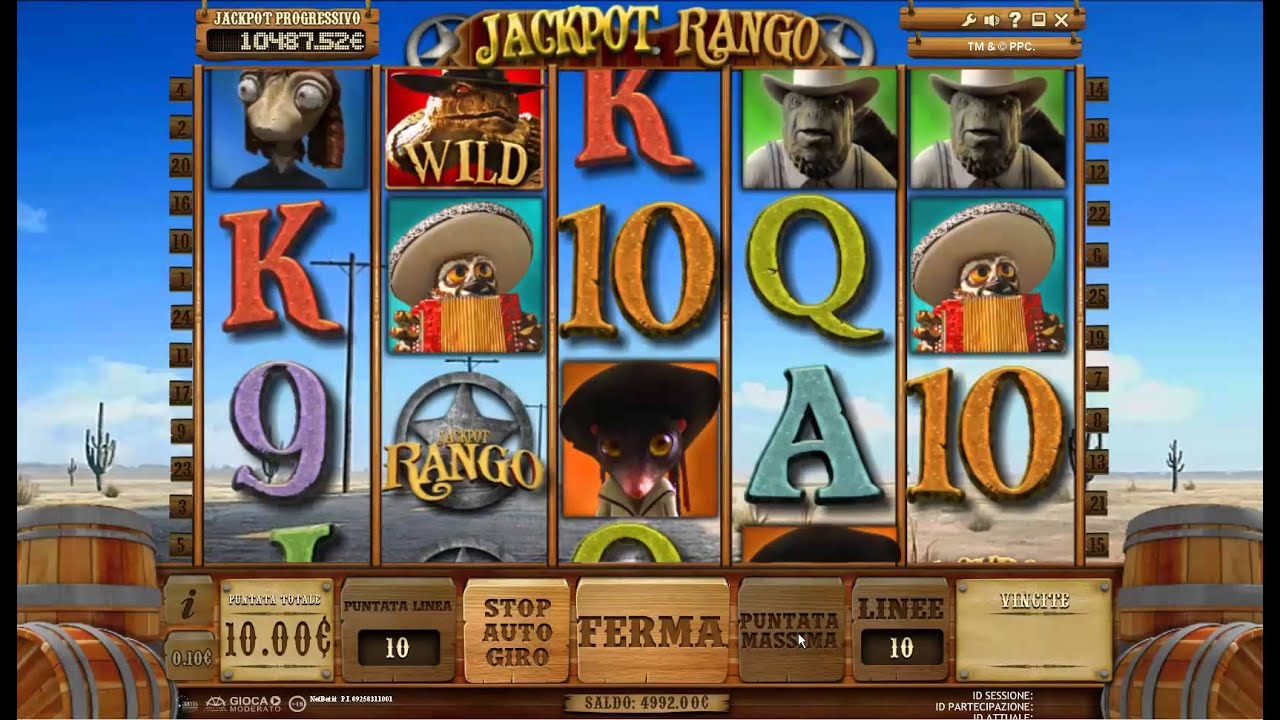Stop the reels with the FERMA button
The width and height of the screenshot is (1280, 720).
[x=653, y=631]
